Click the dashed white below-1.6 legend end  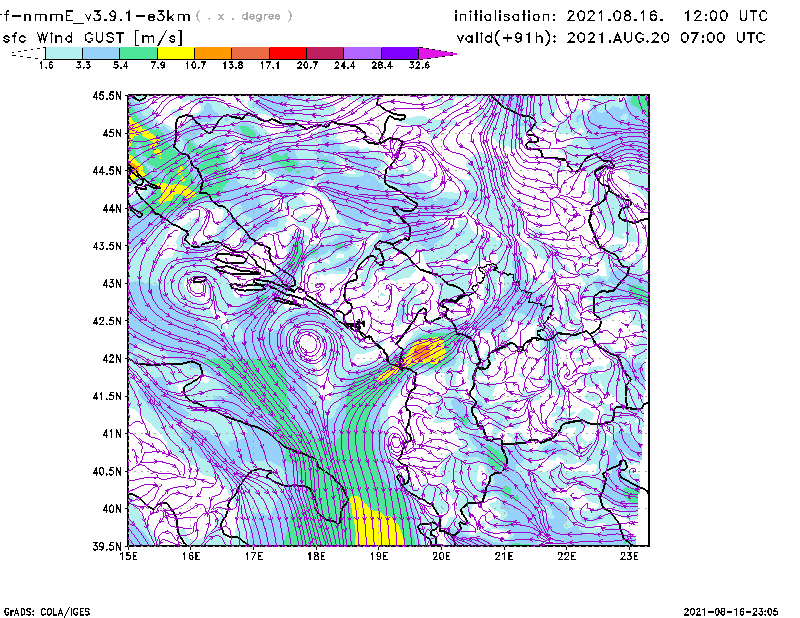(28, 53)
